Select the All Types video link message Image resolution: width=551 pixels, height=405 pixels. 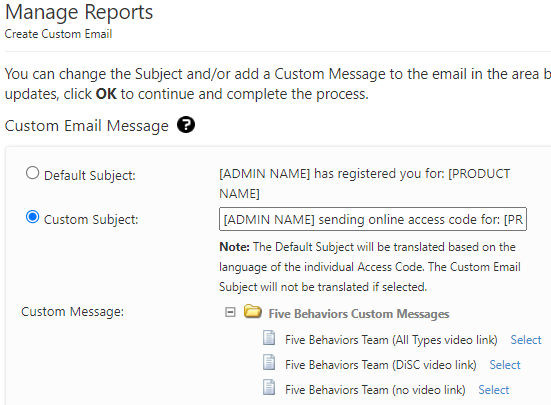pyautogui.click(x=526, y=340)
